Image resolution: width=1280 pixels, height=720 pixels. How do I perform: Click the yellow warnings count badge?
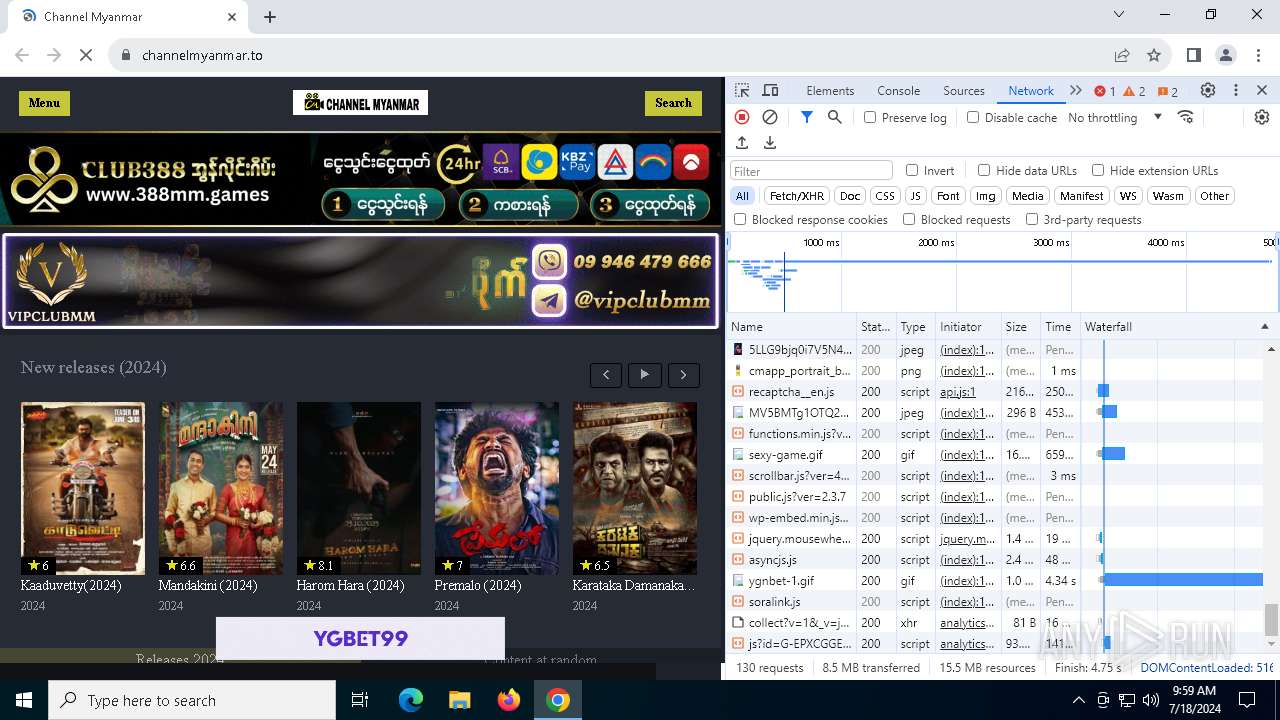click(1135, 91)
